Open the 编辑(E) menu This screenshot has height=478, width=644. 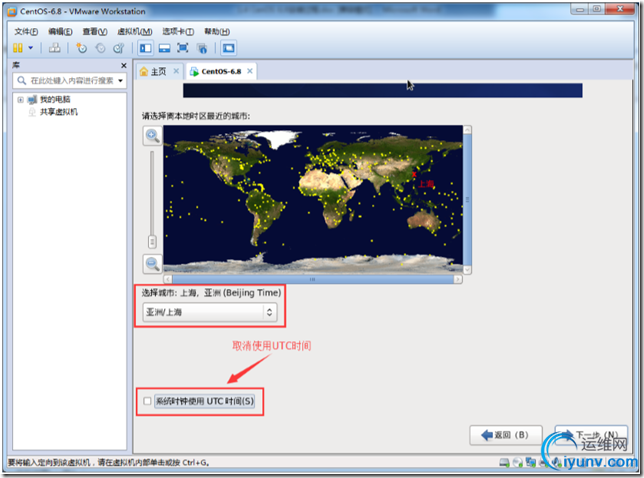(x=60, y=32)
